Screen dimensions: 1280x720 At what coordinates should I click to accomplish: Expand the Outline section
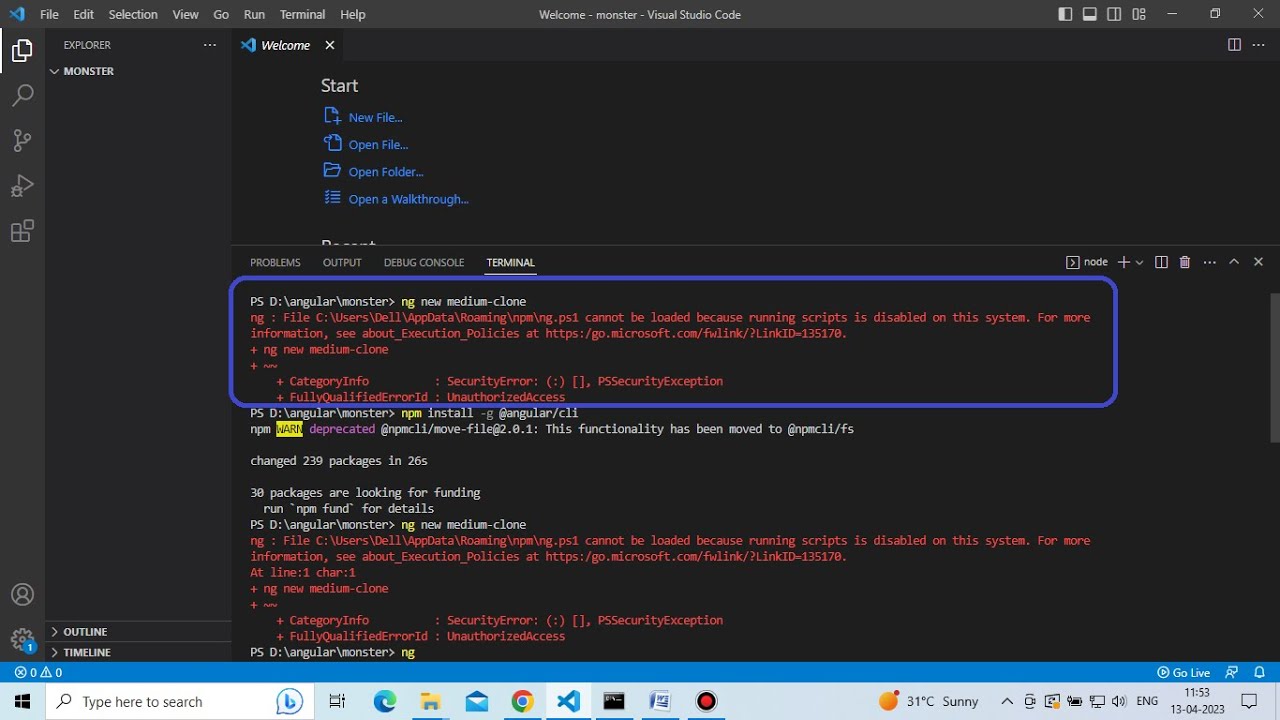[x=138, y=631]
